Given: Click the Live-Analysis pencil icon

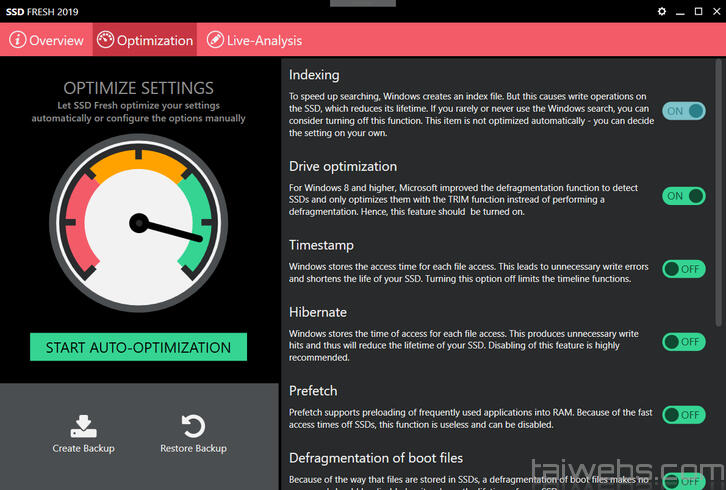Looking at the screenshot, I should click(x=215, y=40).
